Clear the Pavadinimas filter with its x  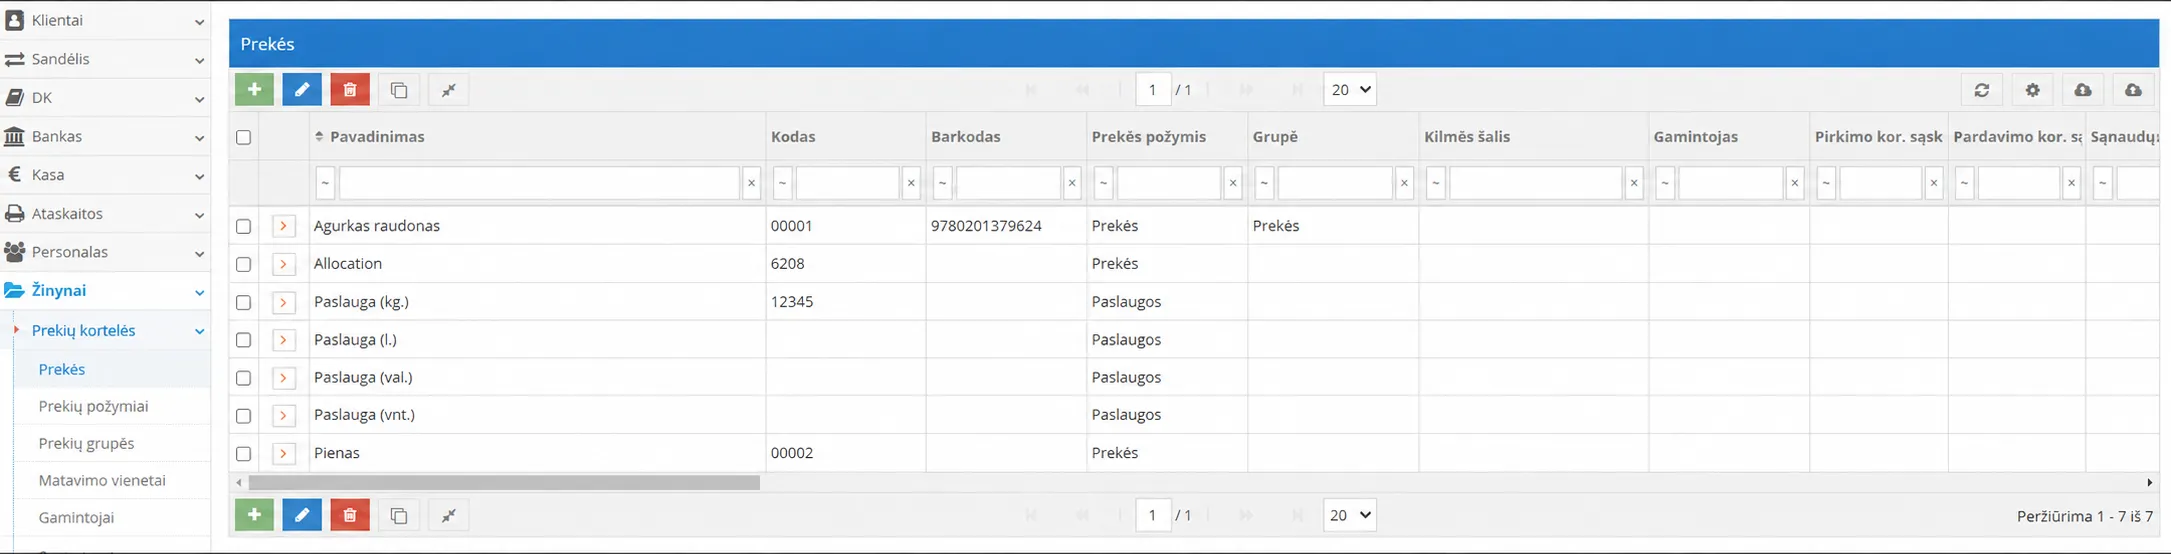tap(752, 183)
